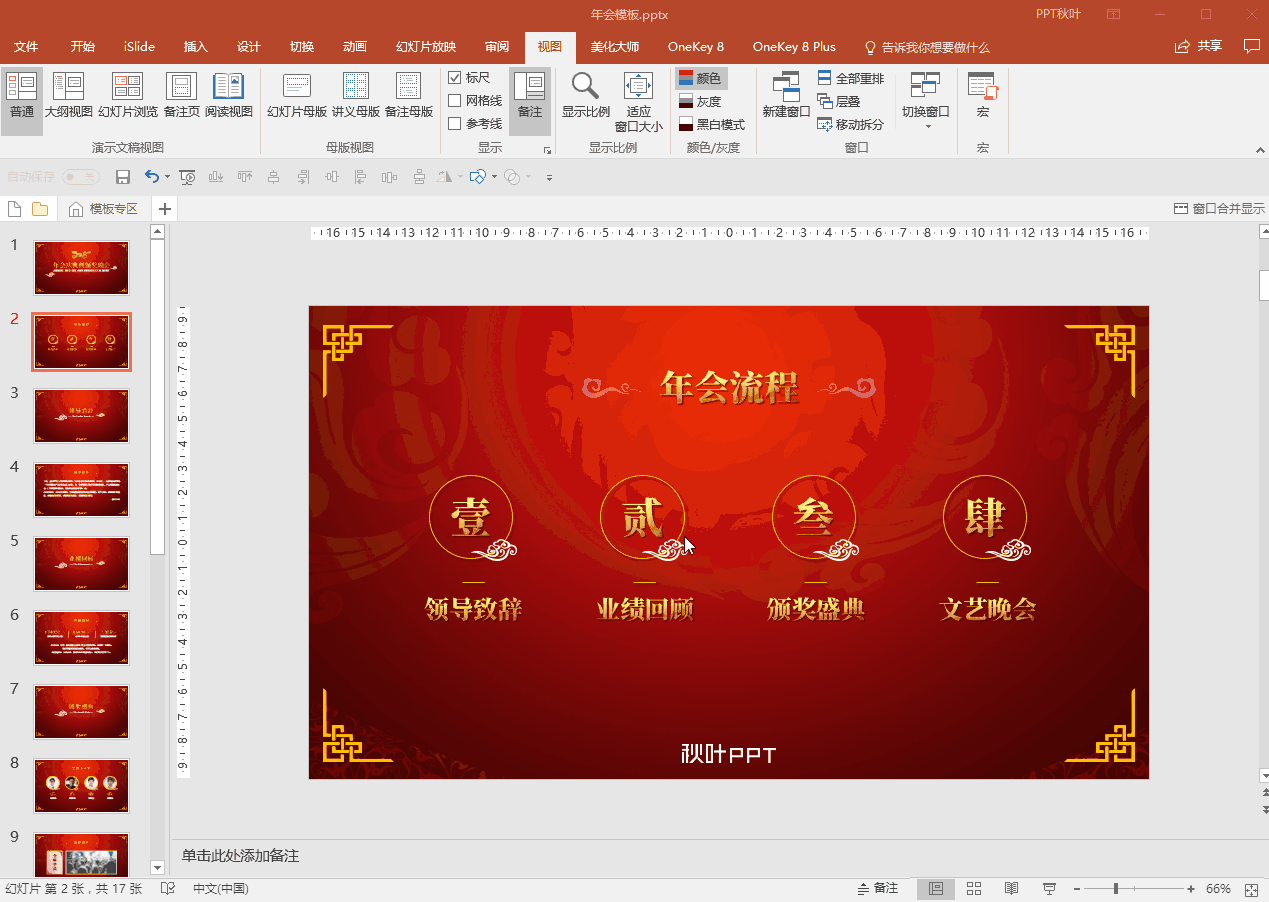This screenshot has width=1269, height=902.
Task: Open the shapes dropdown arrow in quick toolbar
Action: (x=494, y=177)
